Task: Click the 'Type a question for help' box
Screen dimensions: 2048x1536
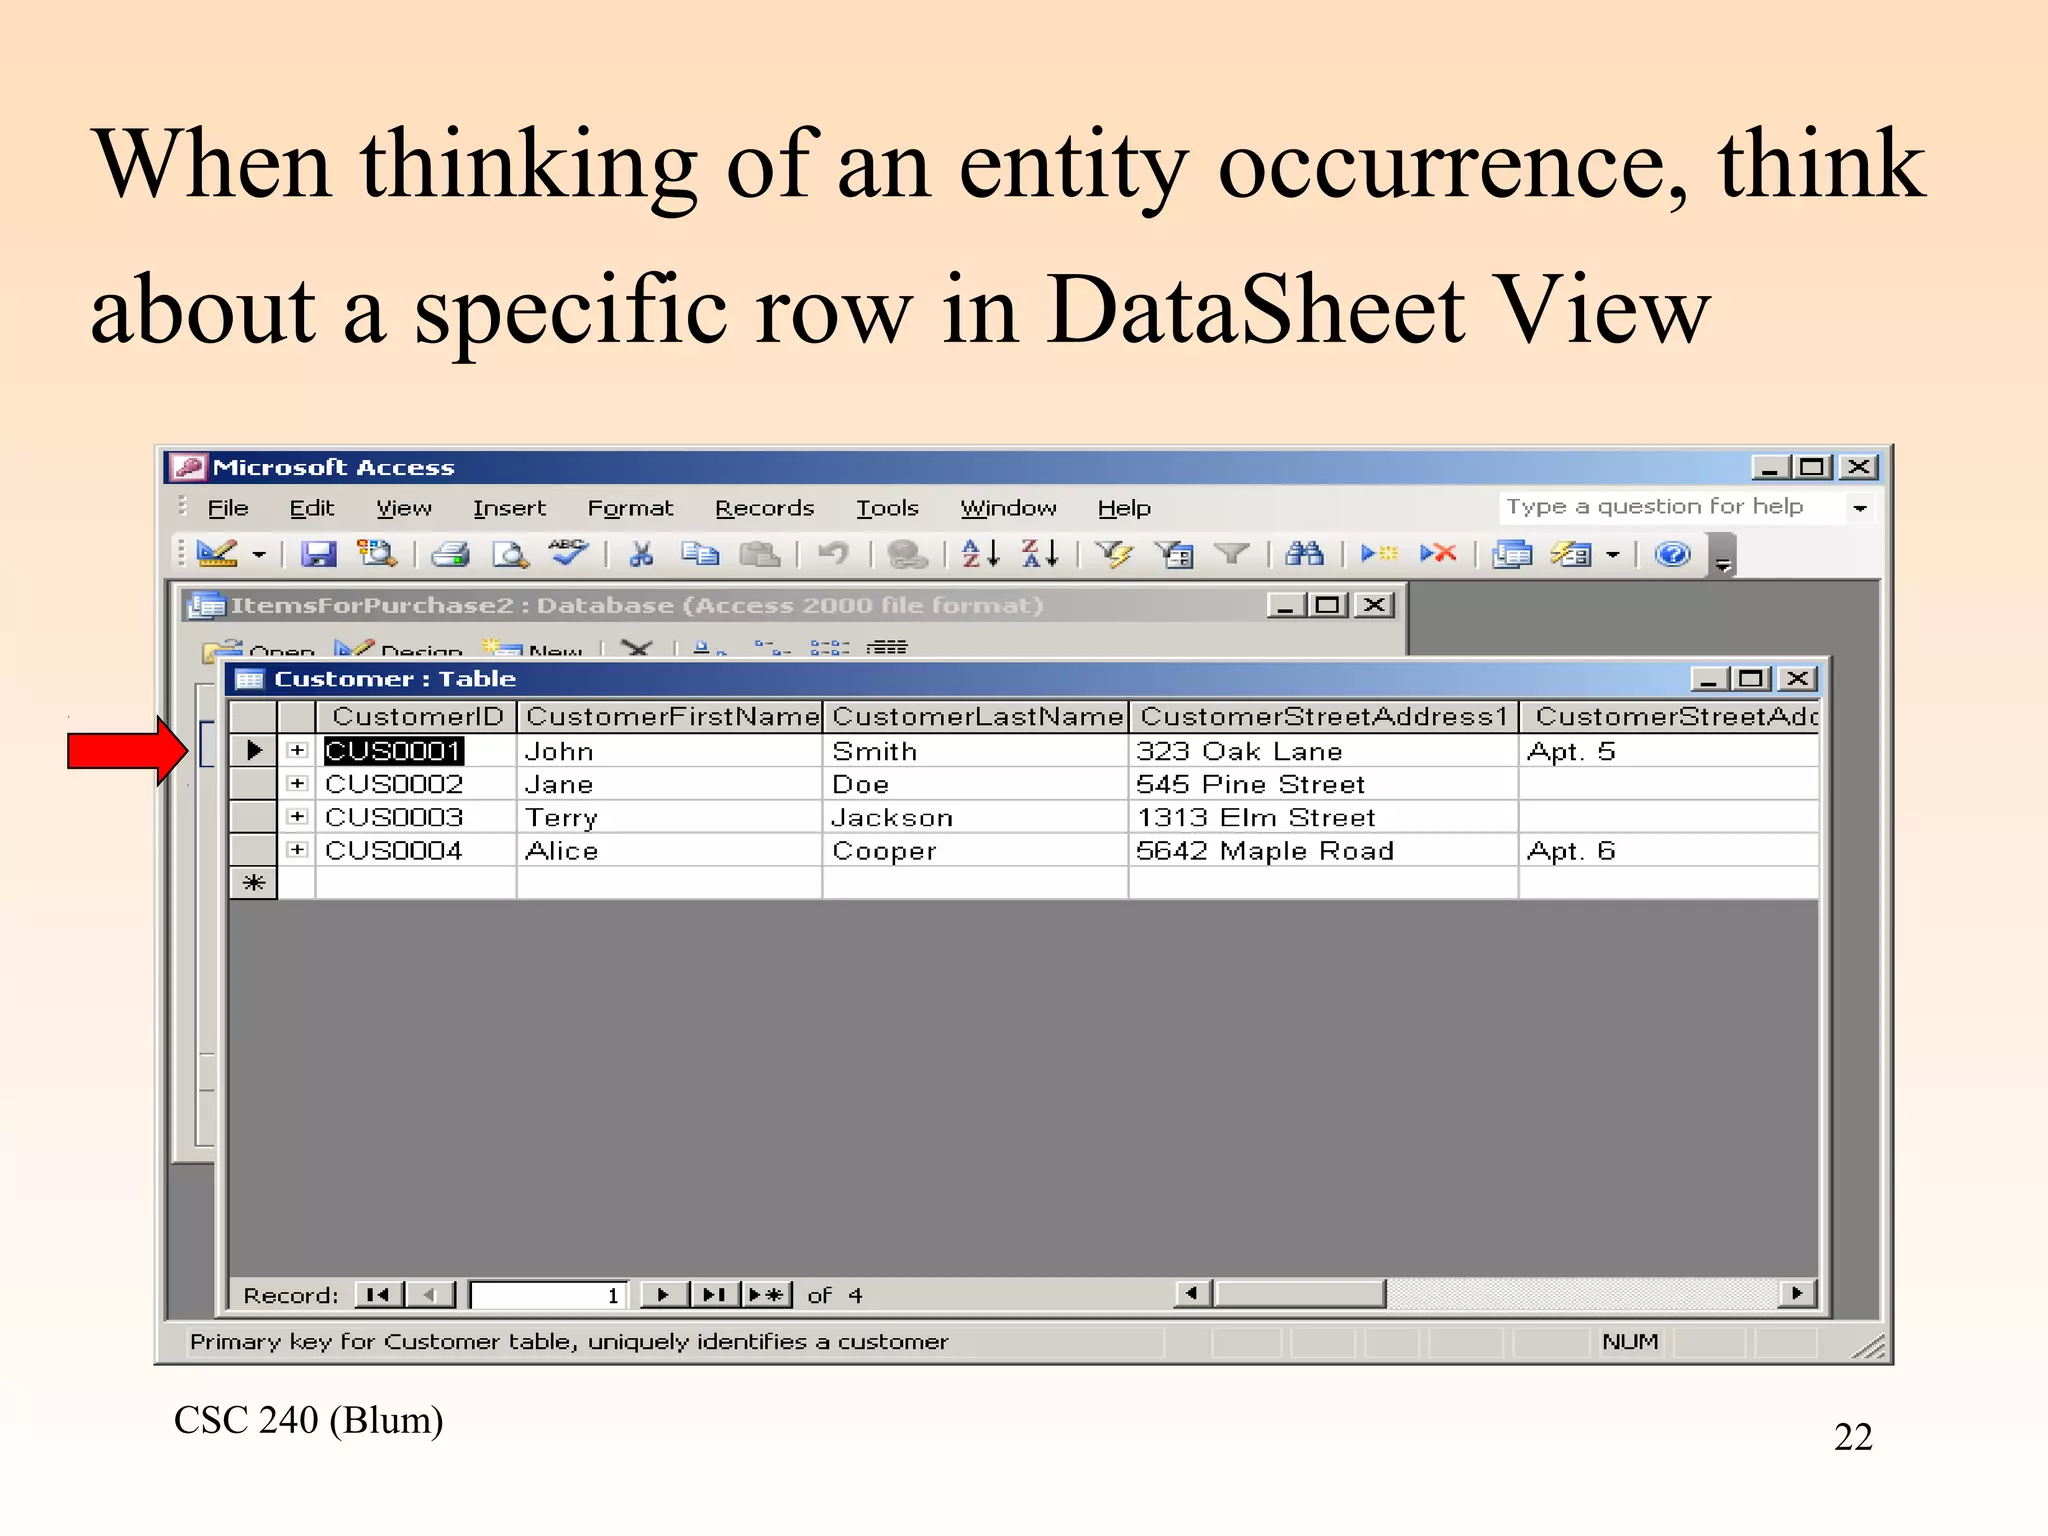Action: (x=1672, y=507)
